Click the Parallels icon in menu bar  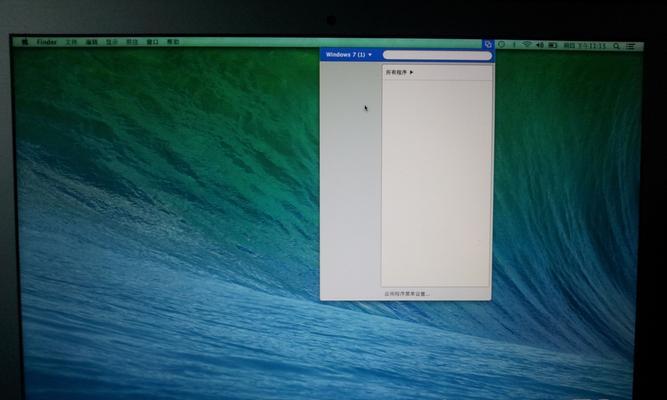[x=488, y=44]
